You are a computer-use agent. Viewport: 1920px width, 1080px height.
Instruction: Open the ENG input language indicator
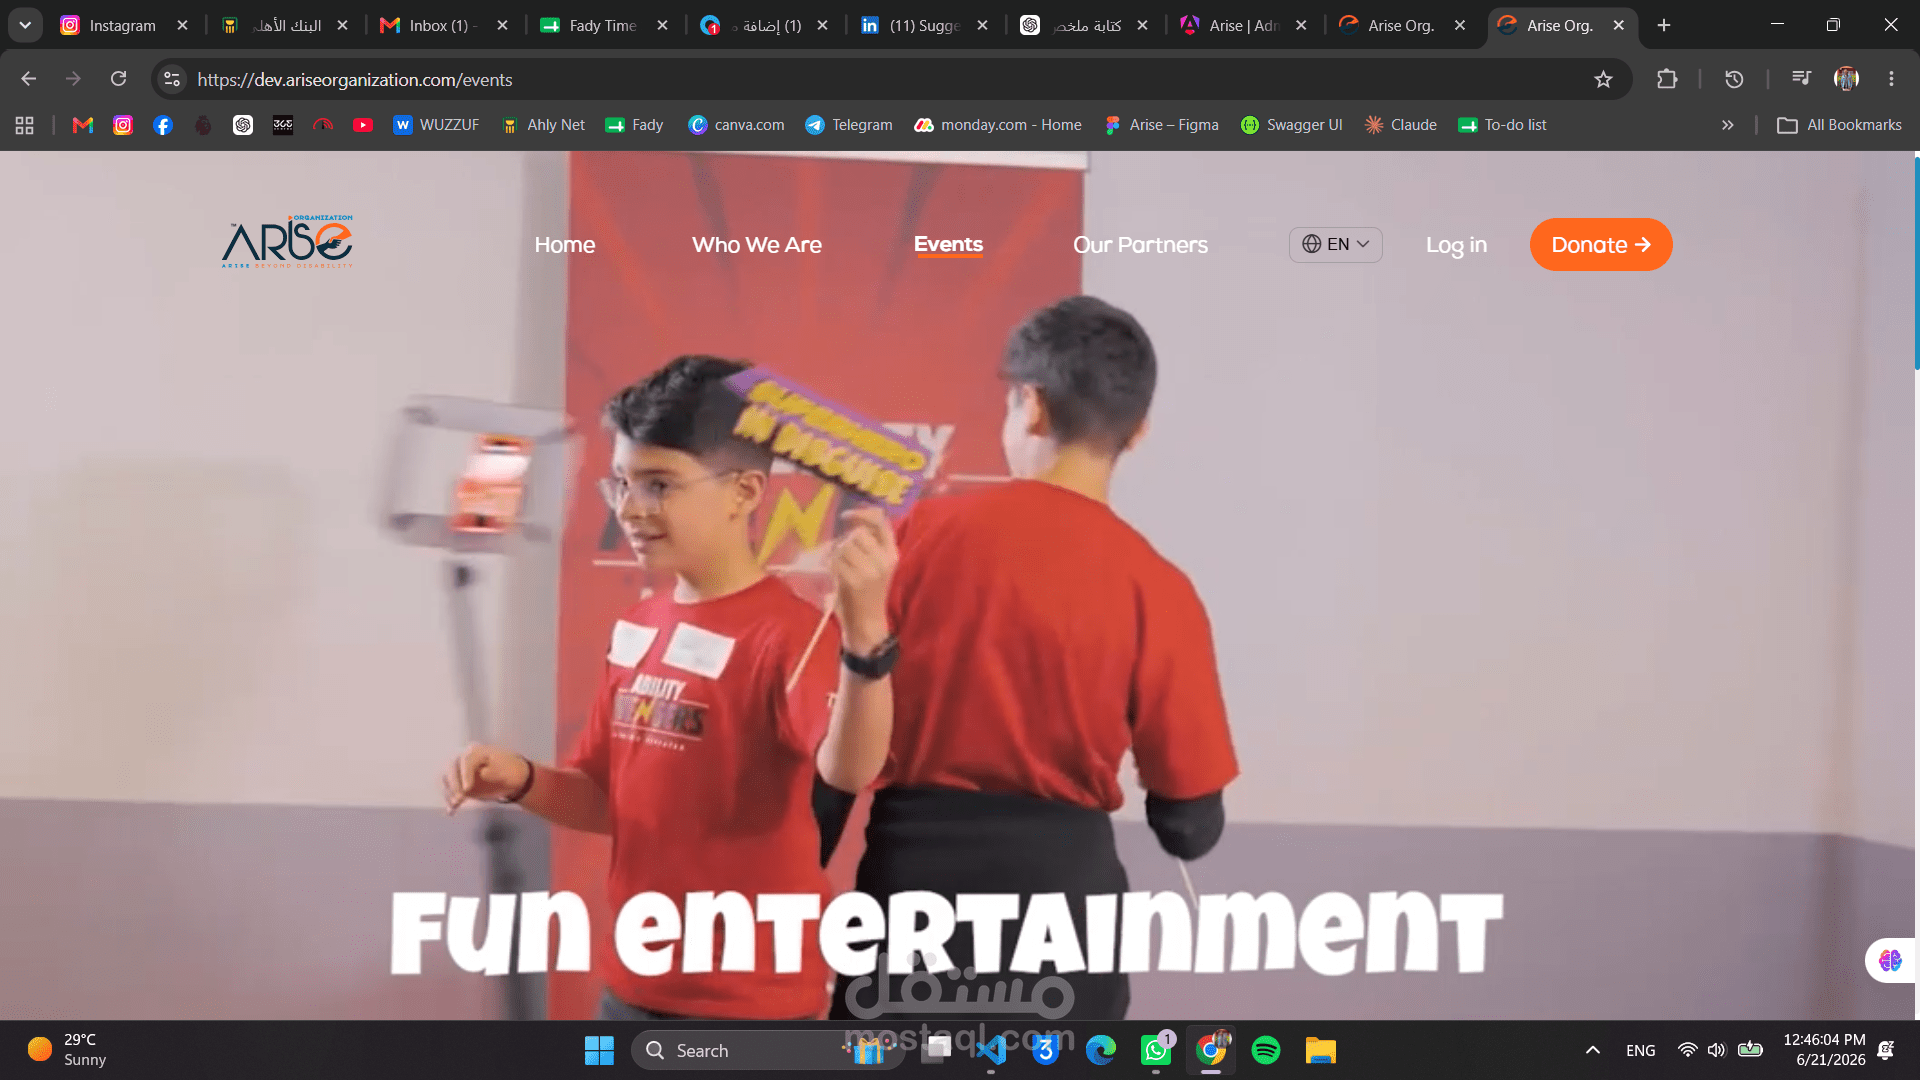1641,1050
